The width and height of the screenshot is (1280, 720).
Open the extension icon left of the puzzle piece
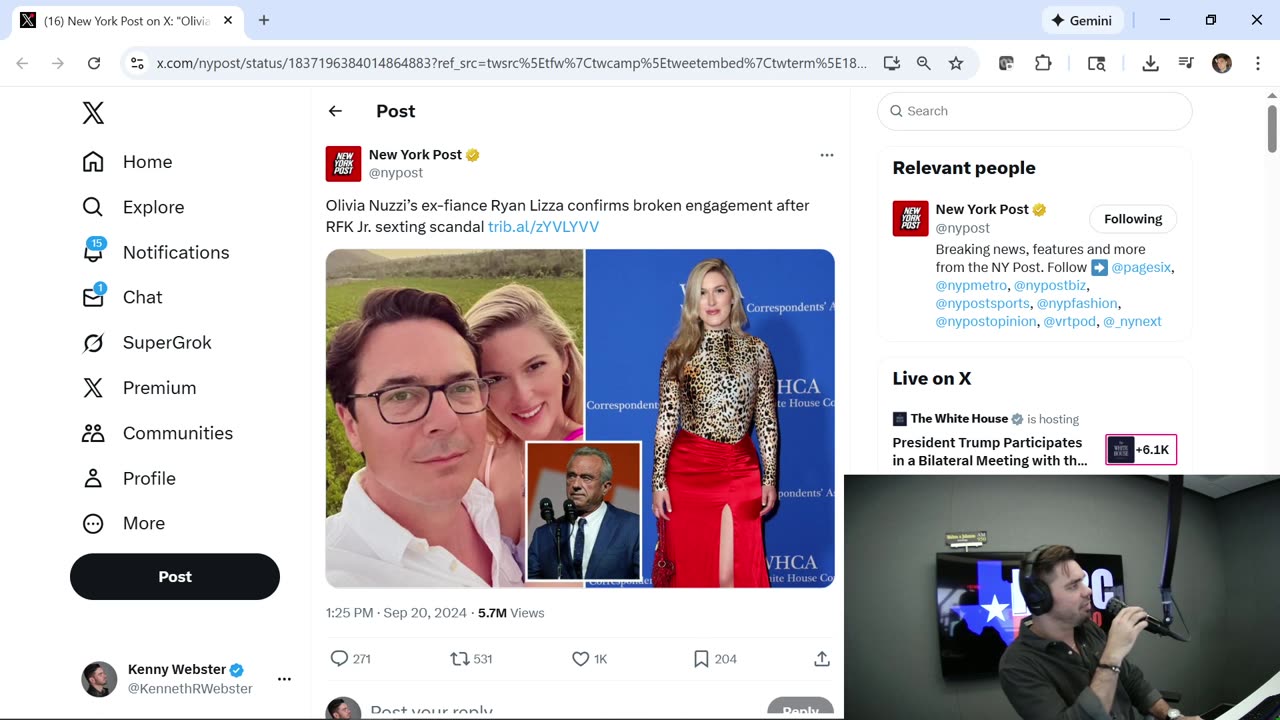click(x=1007, y=63)
